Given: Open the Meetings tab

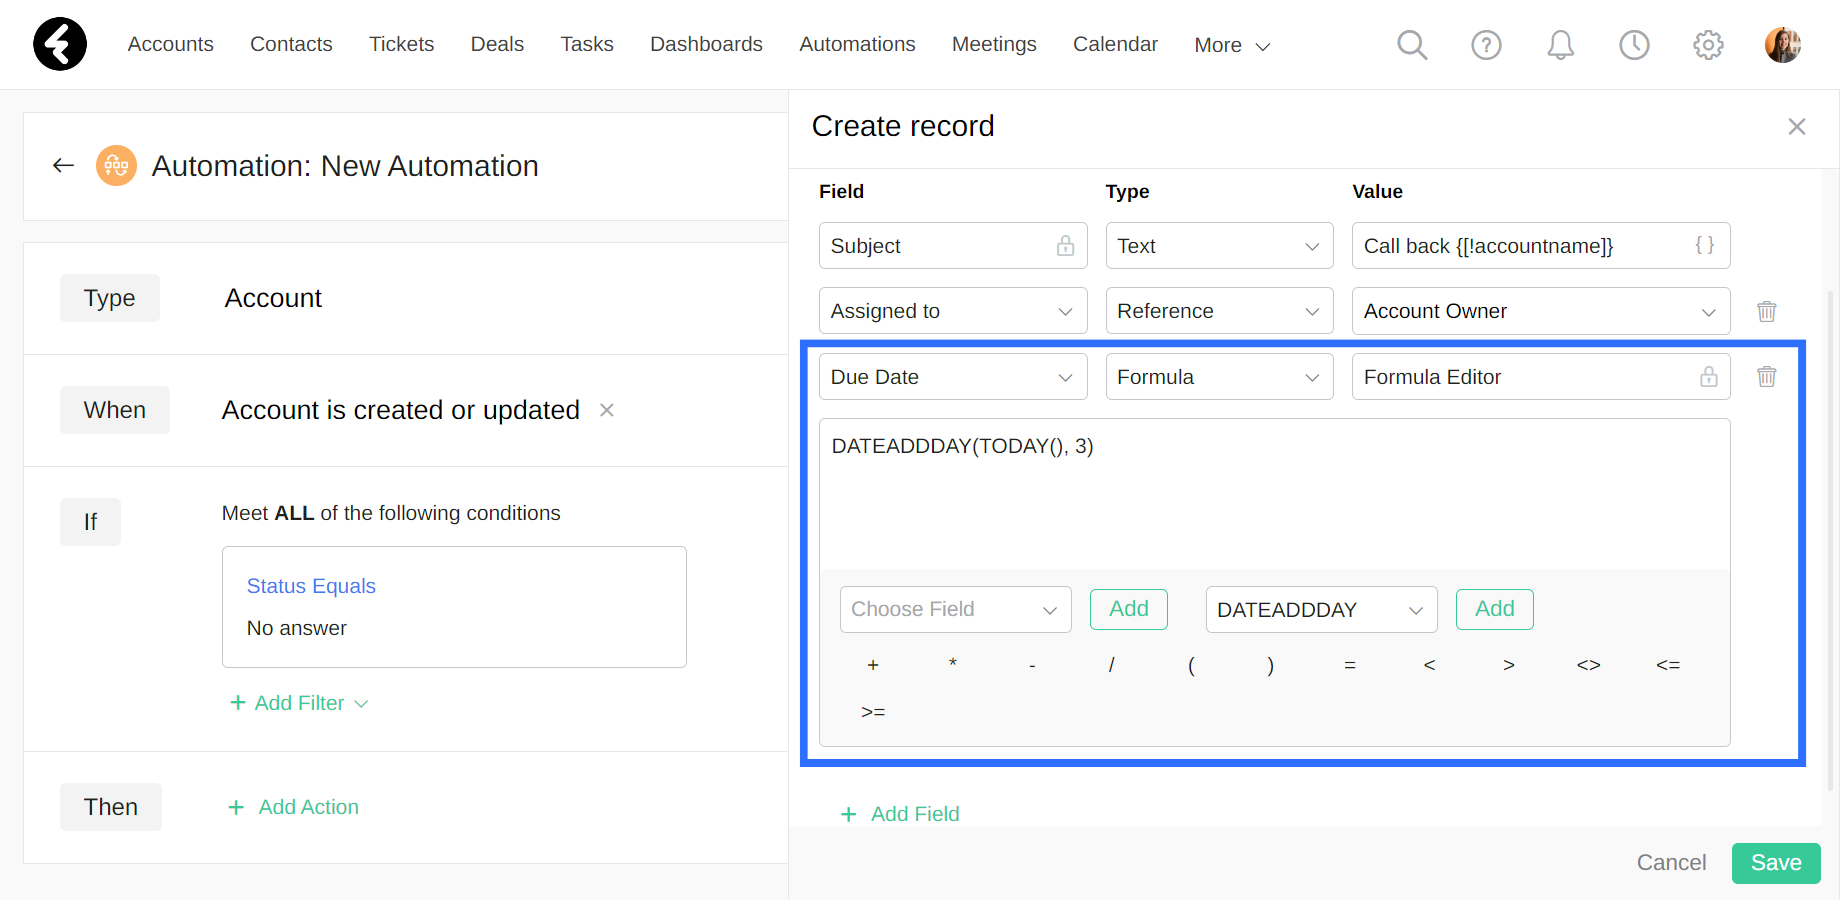Looking at the screenshot, I should [994, 44].
